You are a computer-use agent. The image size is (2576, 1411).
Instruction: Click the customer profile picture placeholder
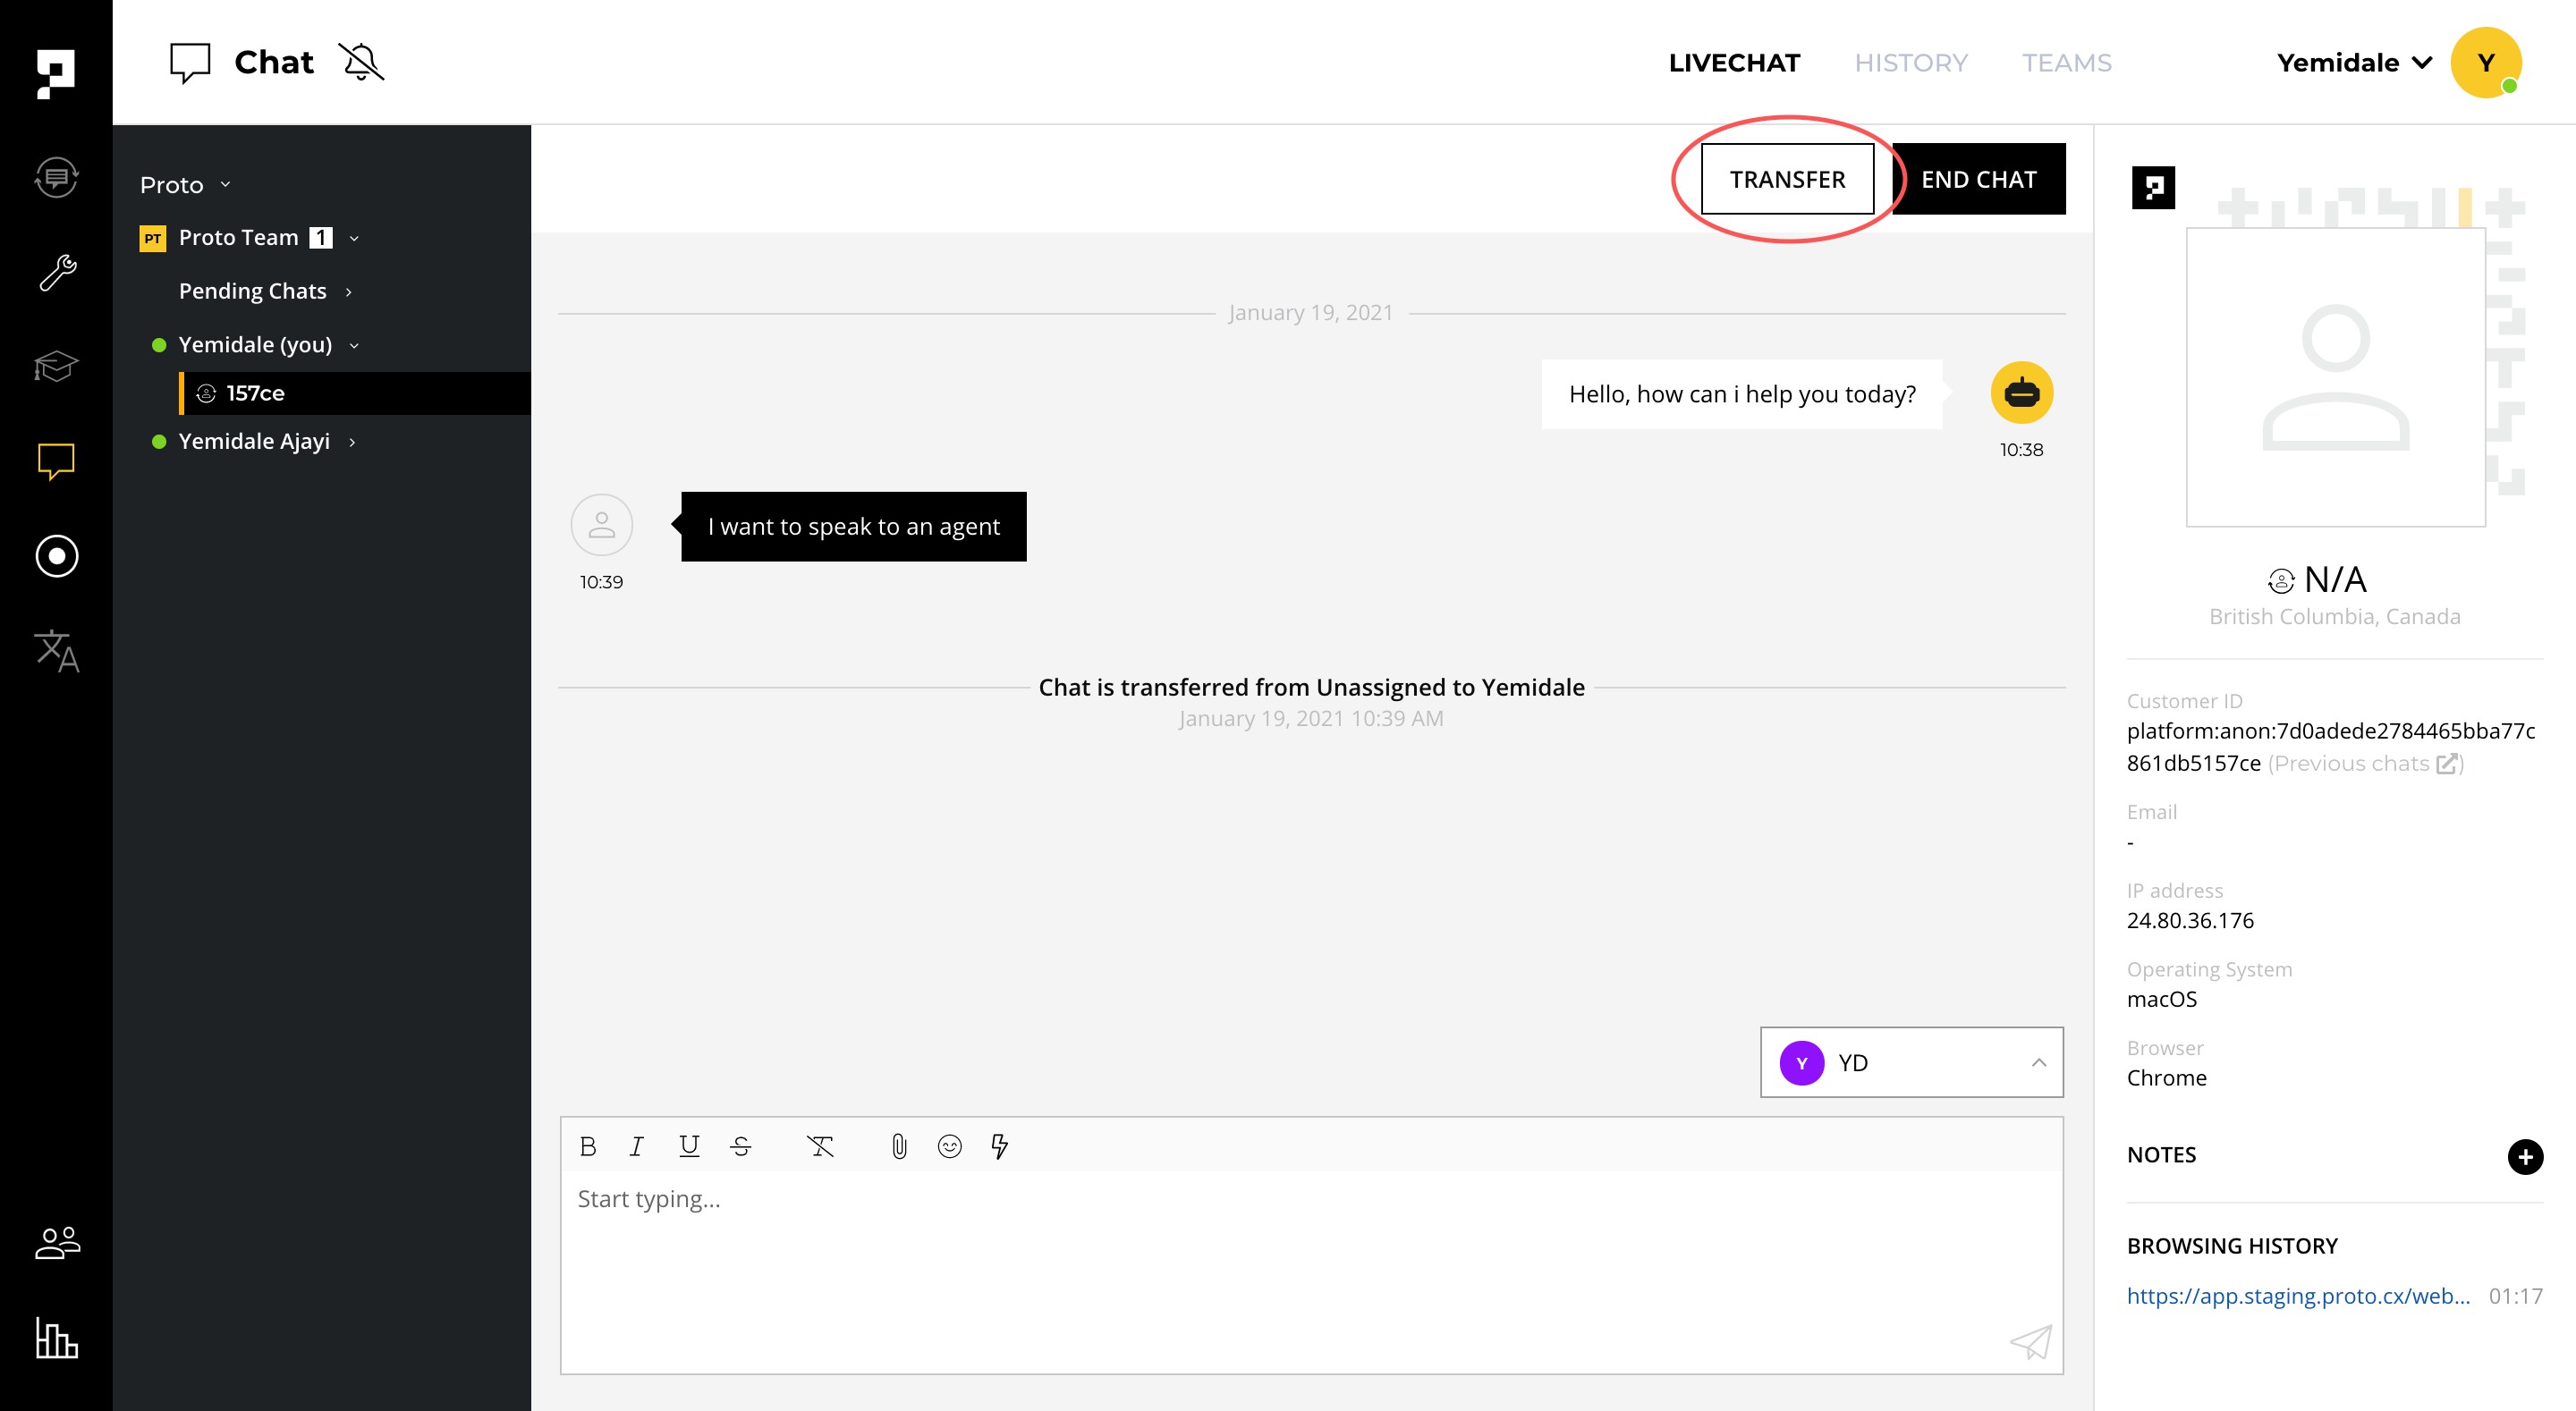[2335, 377]
